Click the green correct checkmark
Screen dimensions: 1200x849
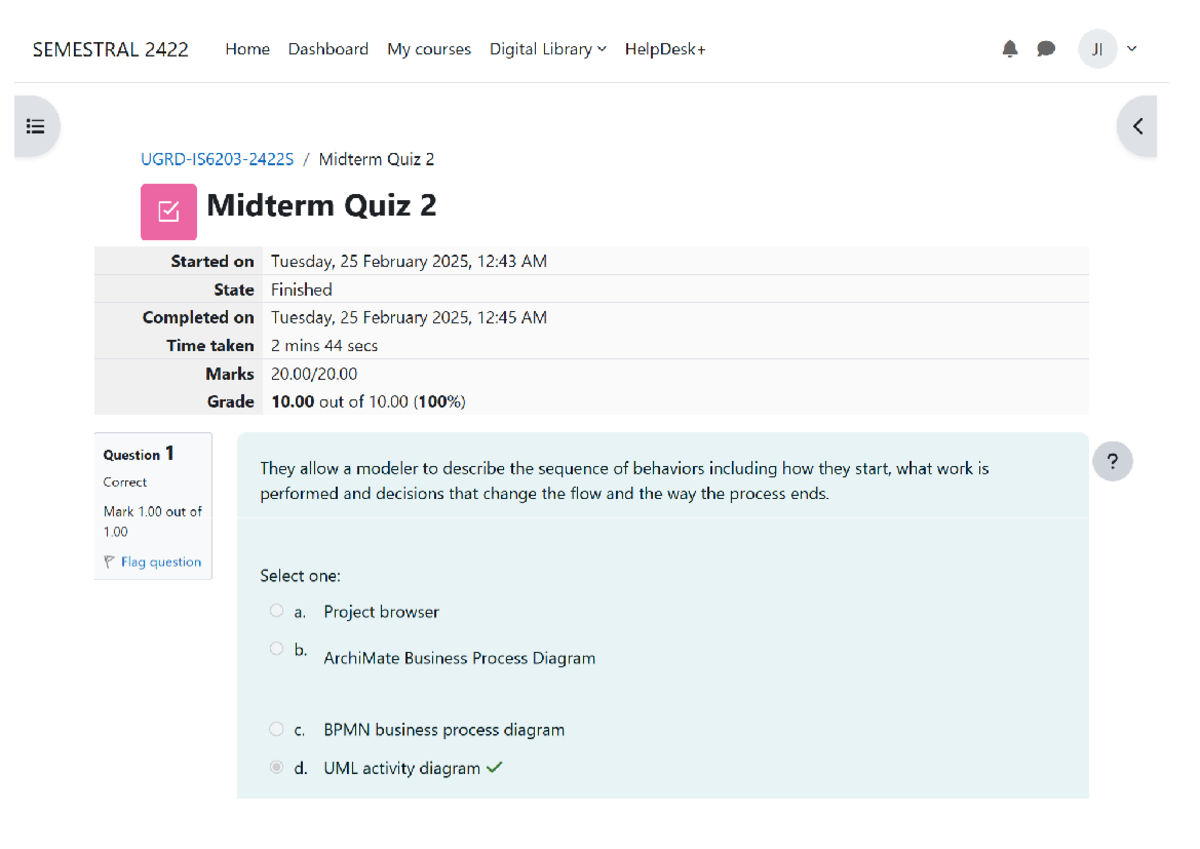(x=494, y=768)
